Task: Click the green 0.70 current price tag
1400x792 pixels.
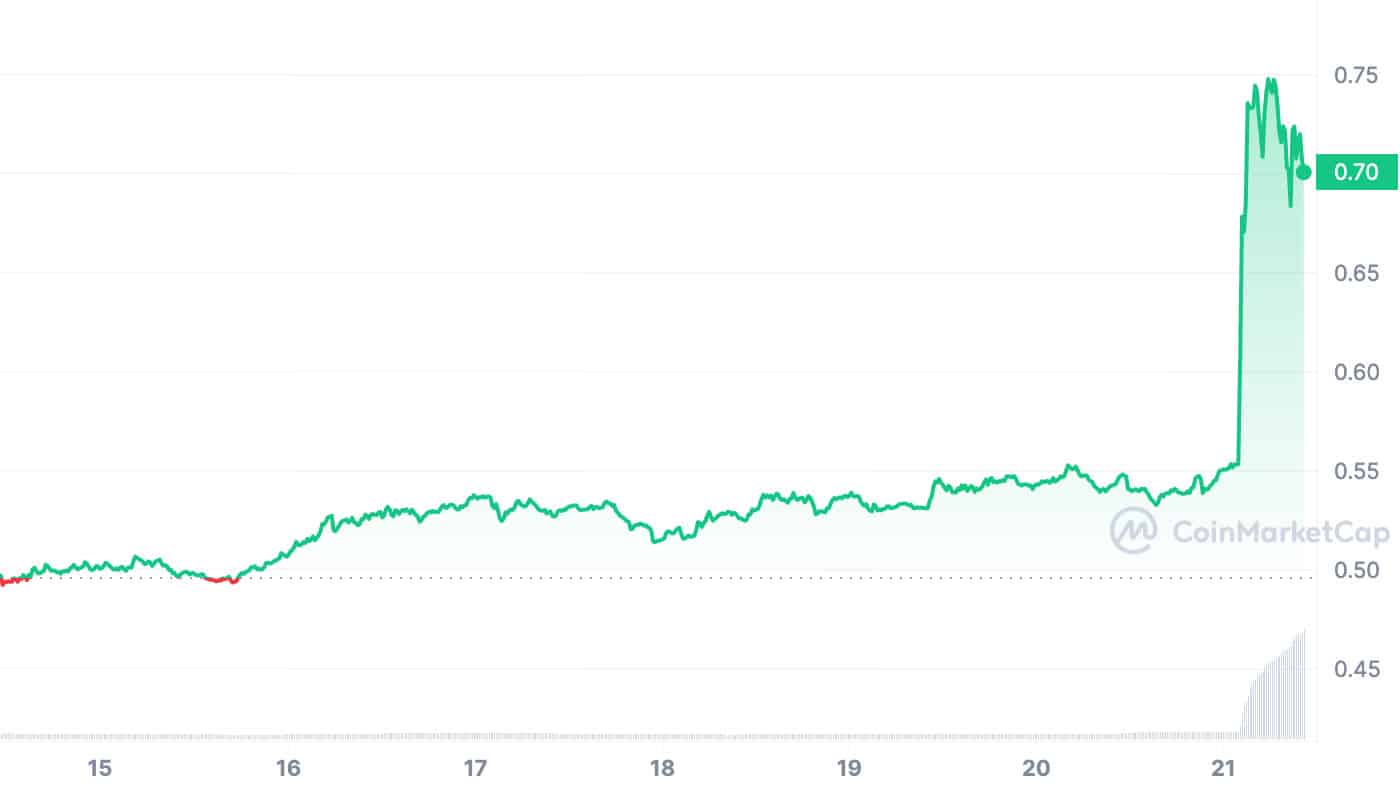Action: (1356, 172)
